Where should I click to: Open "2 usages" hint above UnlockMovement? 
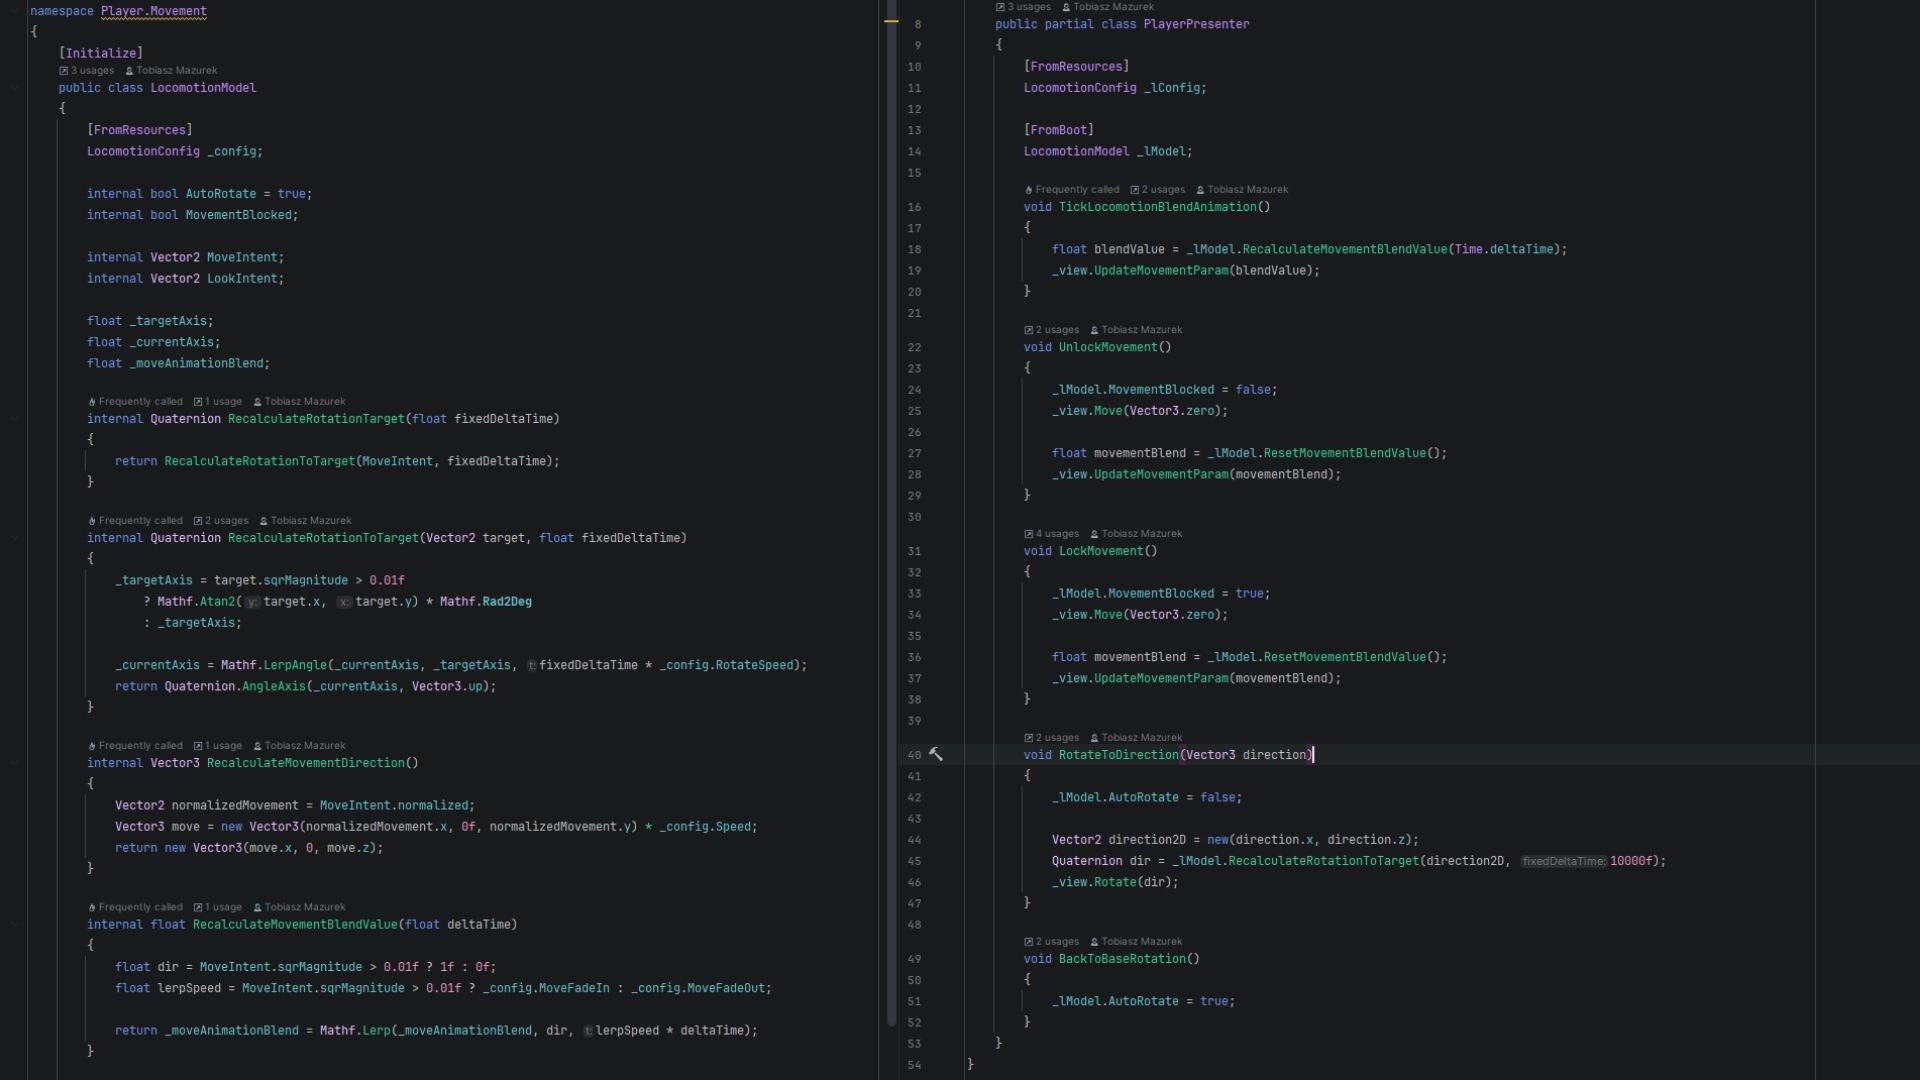[1052, 330]
